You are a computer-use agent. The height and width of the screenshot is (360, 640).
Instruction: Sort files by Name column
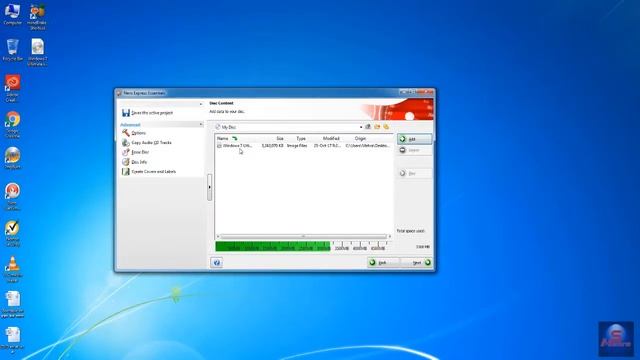point(223,139)
